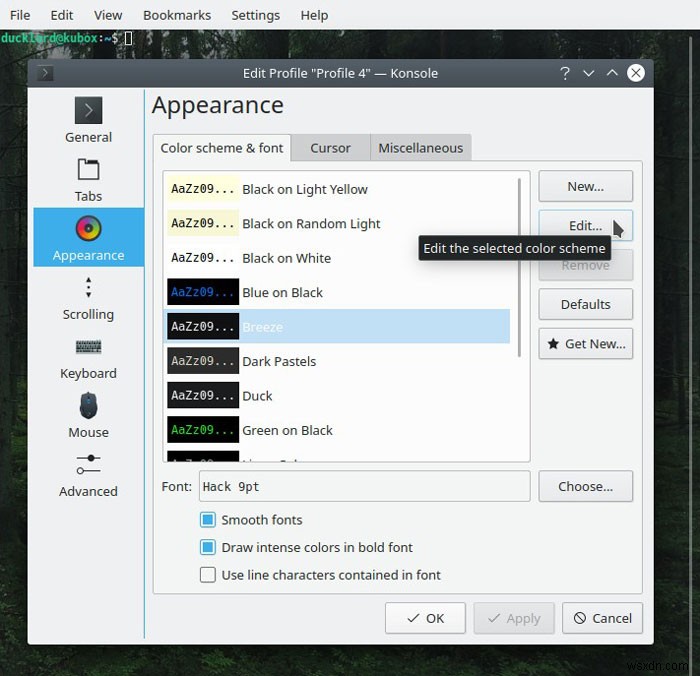Viewport: 700px width, 676px height.
Task: Toggle the Smooth fonts checkbox
Action: pyautogui.click(x=208, y=520)
